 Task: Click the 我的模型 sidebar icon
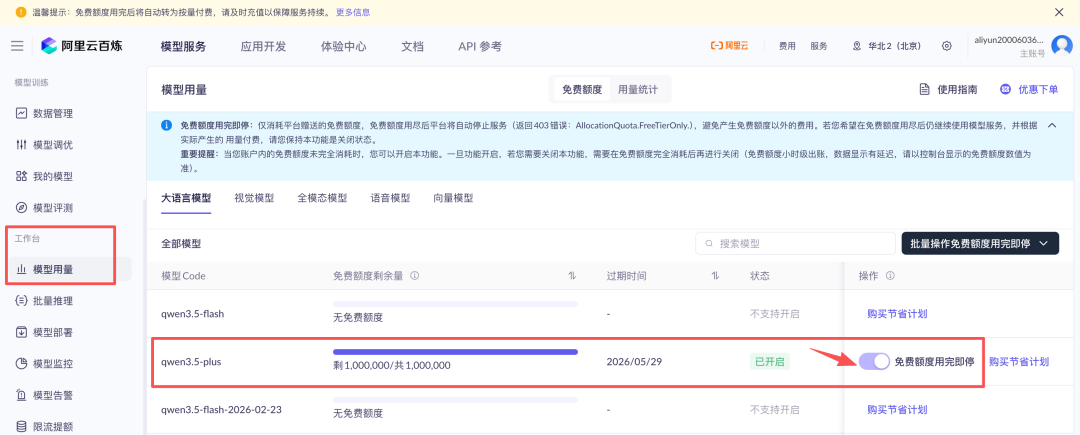21,176
